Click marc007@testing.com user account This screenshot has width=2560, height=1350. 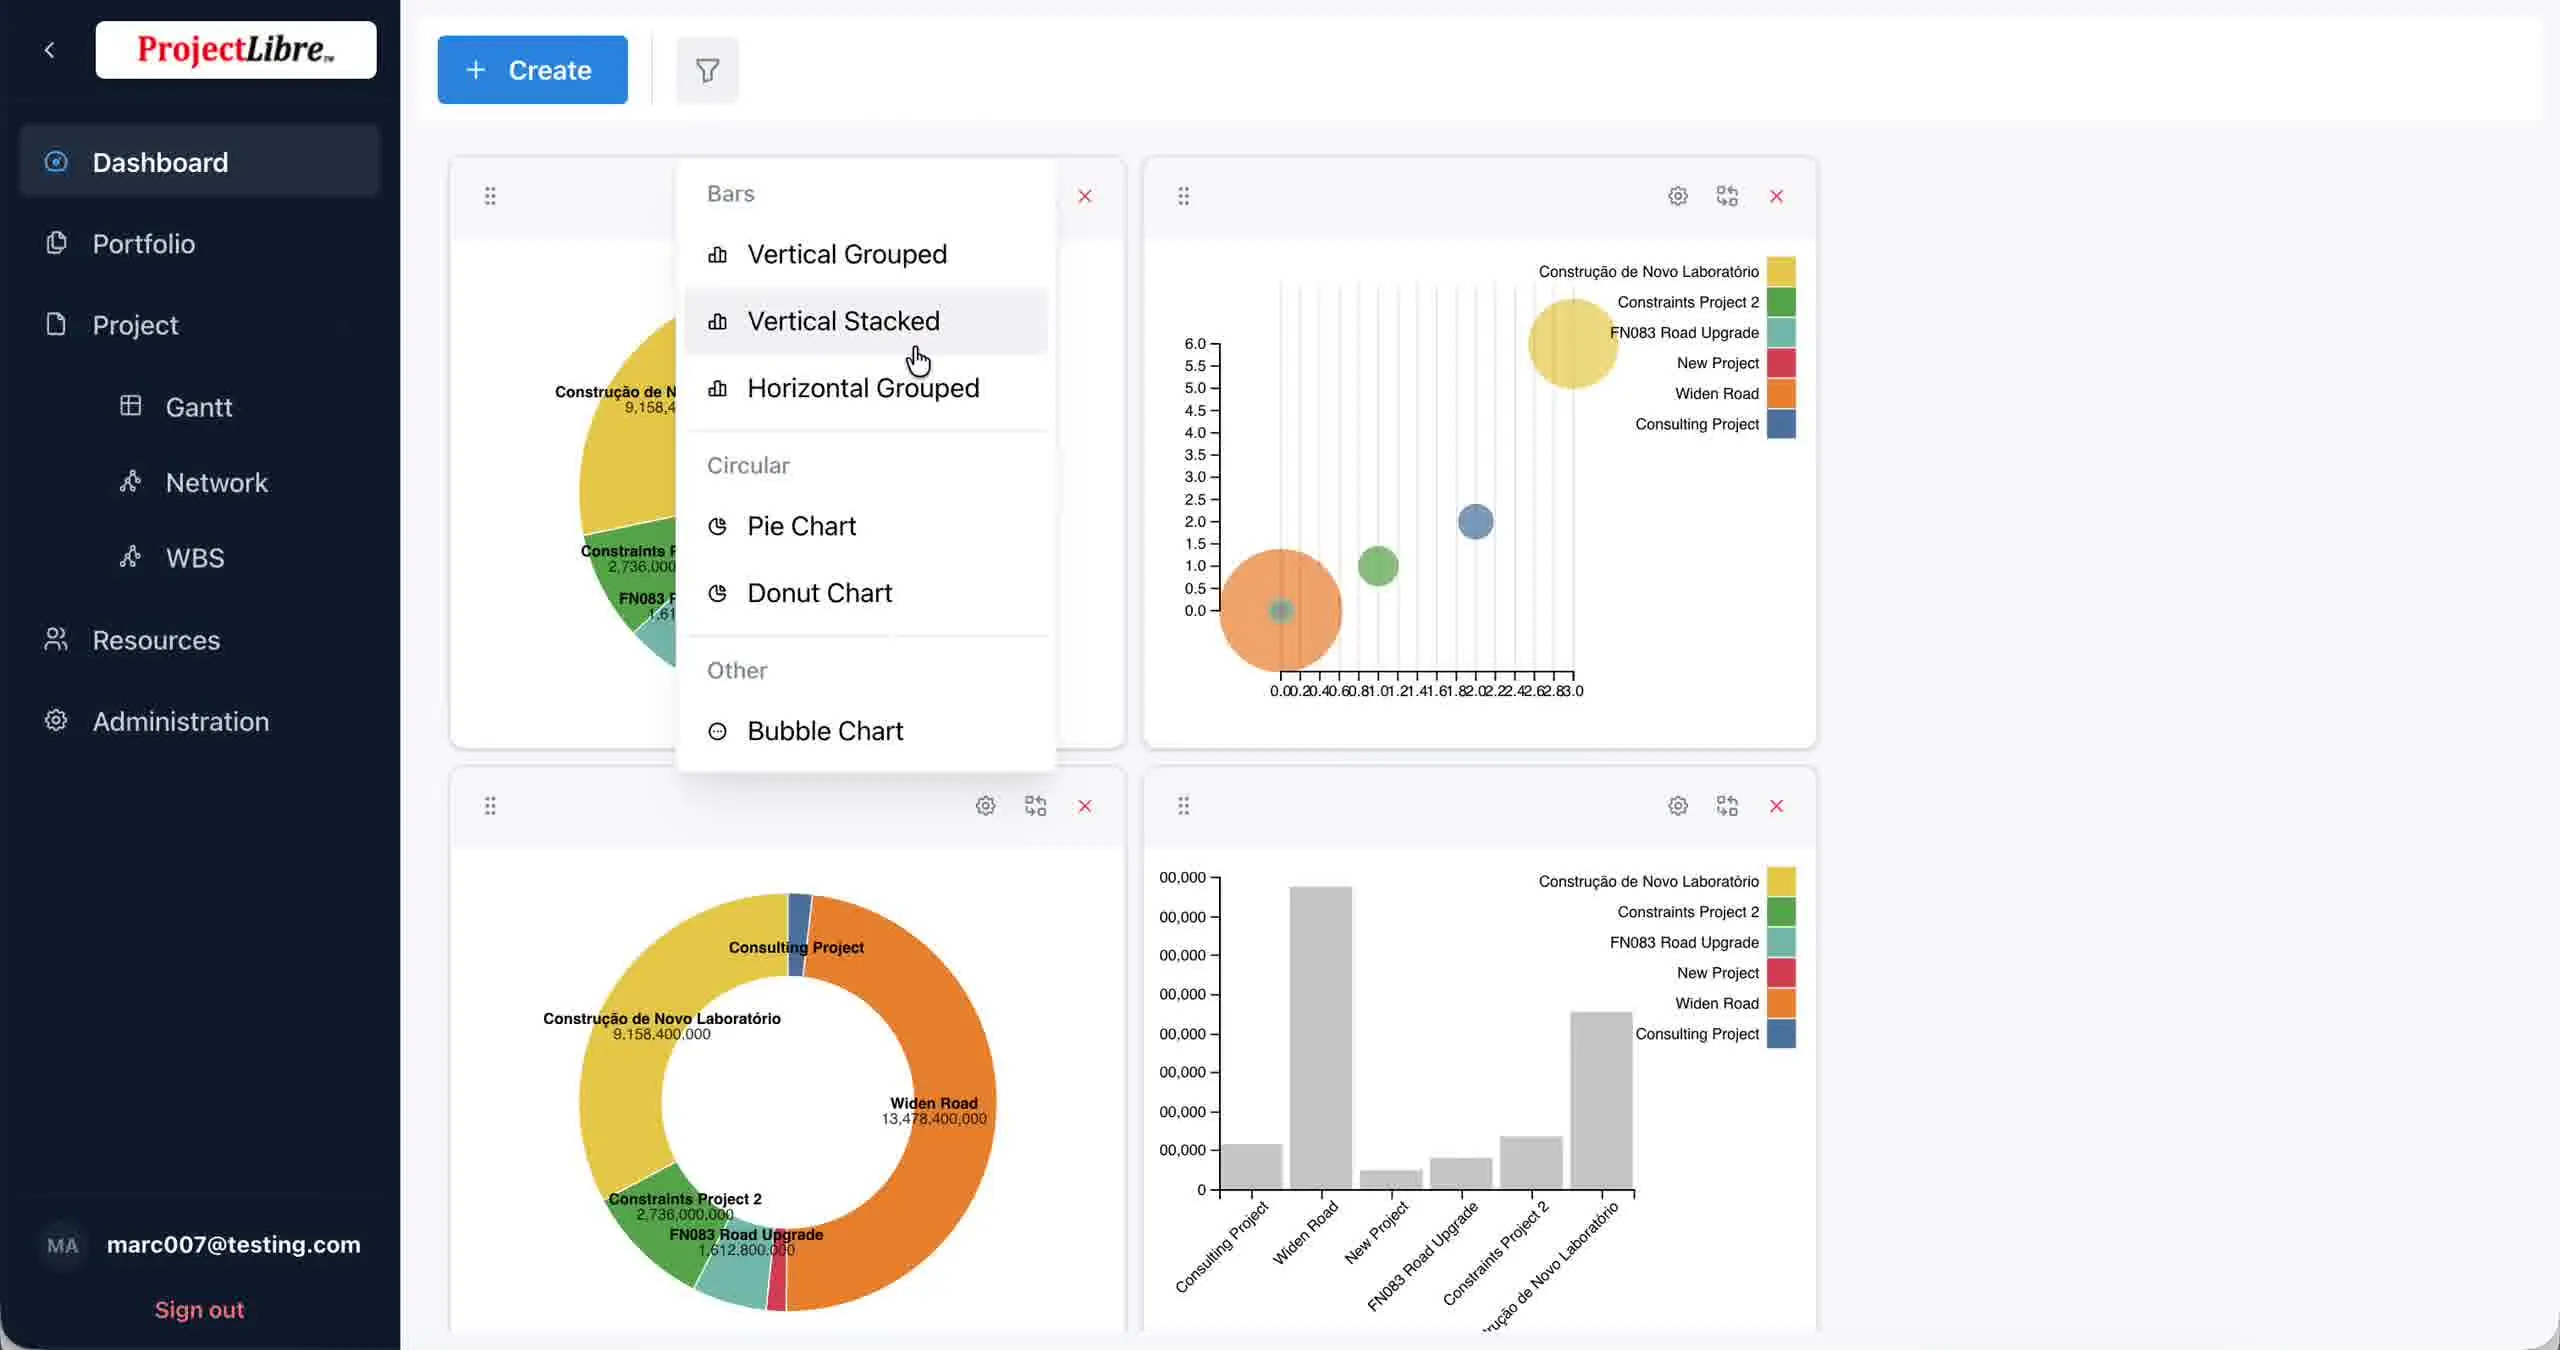pyautogui.click(x=233, y=1245)
